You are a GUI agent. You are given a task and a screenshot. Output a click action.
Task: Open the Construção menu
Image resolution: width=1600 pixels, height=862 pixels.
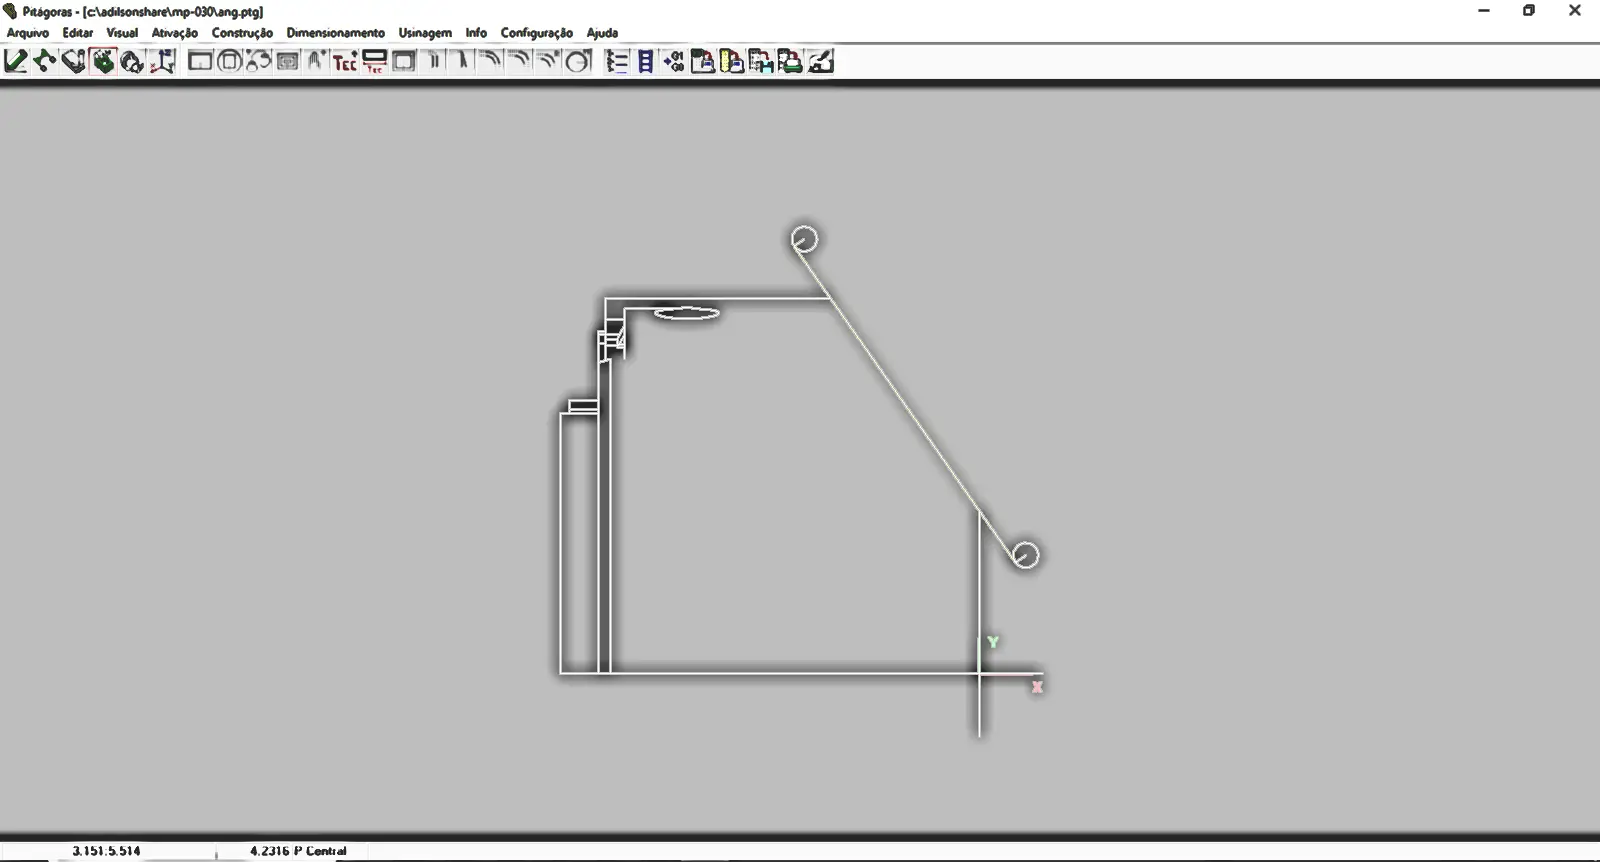pos(242,33)
